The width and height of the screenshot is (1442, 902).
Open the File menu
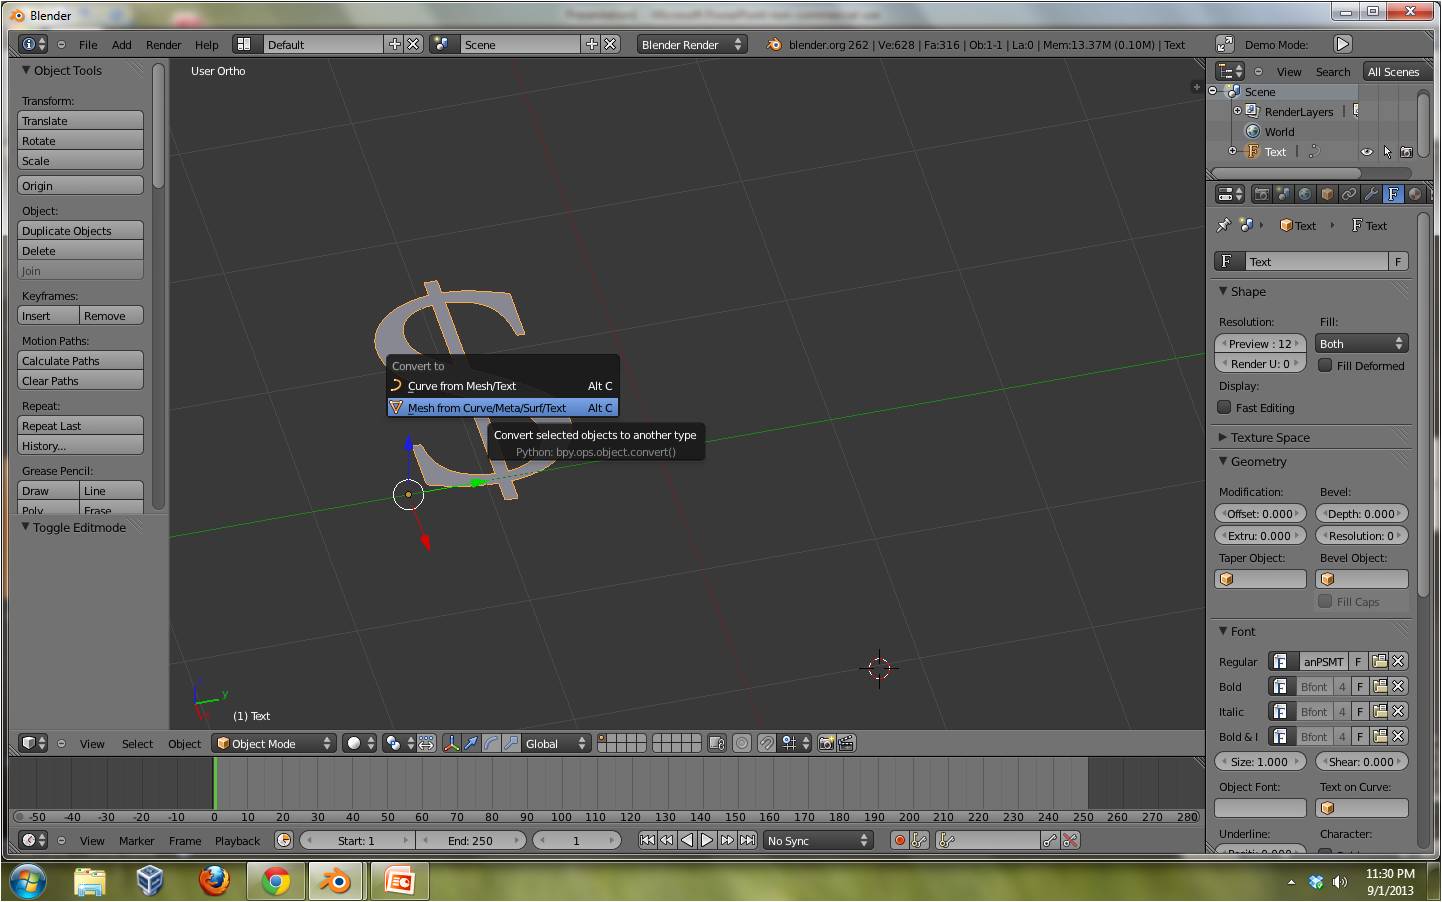point(88,44)
